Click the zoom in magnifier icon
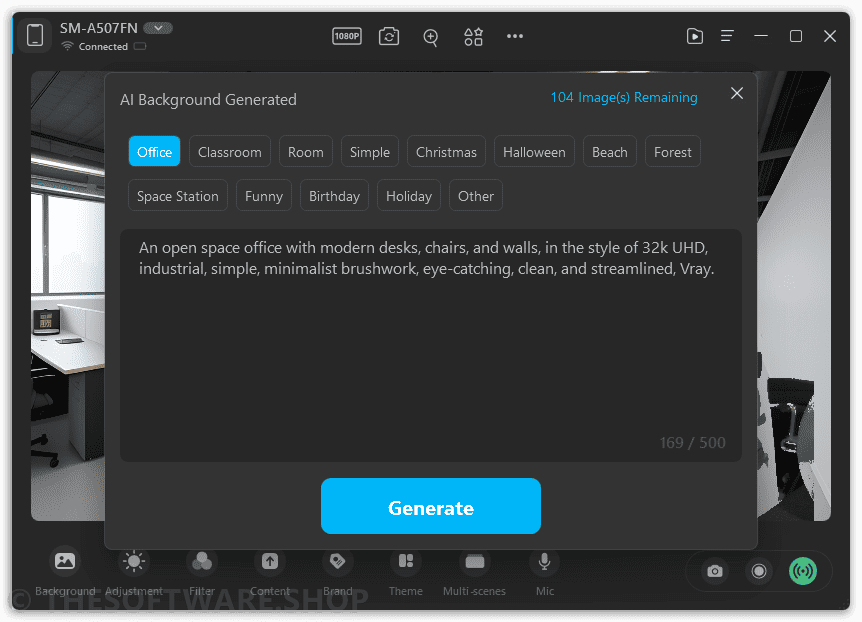This screenshot has height=622, width=862. point(430,37)
